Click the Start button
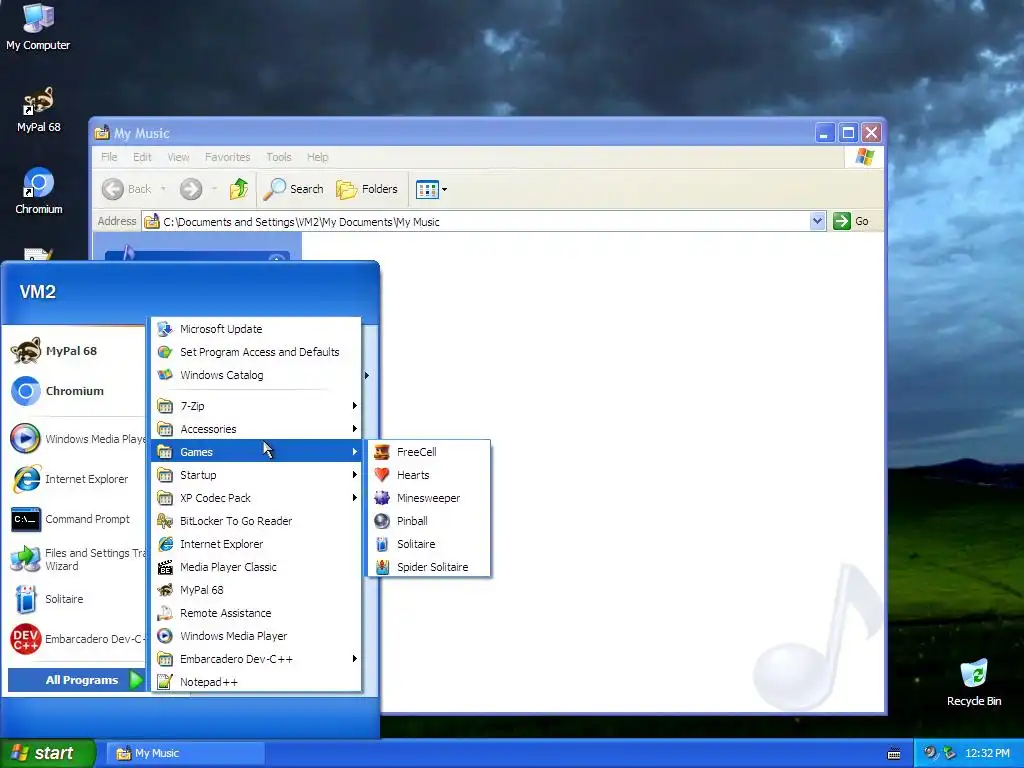The width and height of the screenshot is (1024, 768). 47,753
